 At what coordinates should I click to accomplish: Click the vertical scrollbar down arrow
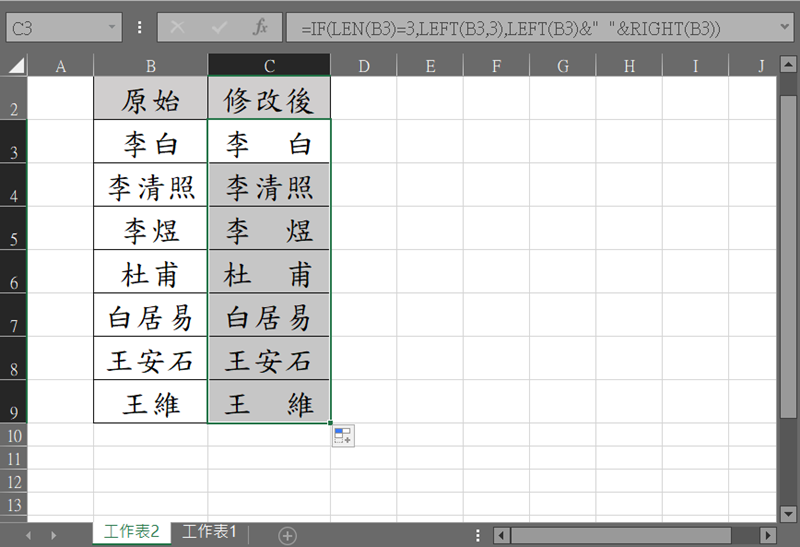coord(788,514)
